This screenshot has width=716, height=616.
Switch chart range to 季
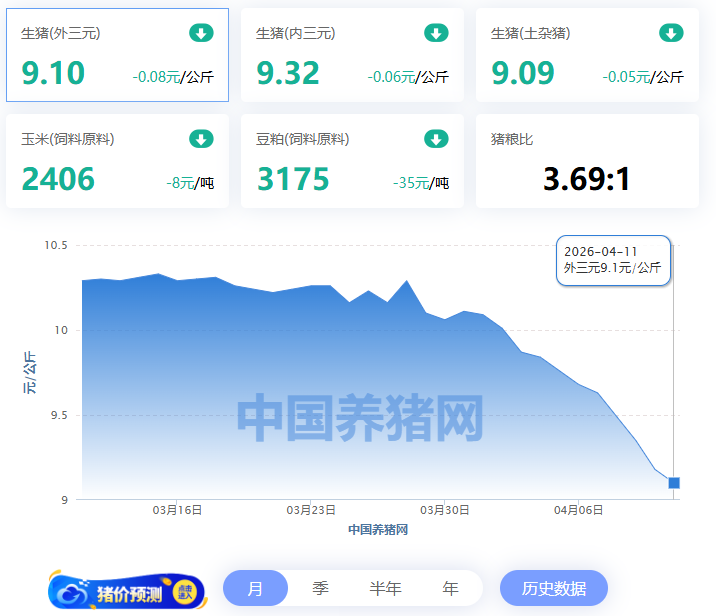click(x=320, y=589)
